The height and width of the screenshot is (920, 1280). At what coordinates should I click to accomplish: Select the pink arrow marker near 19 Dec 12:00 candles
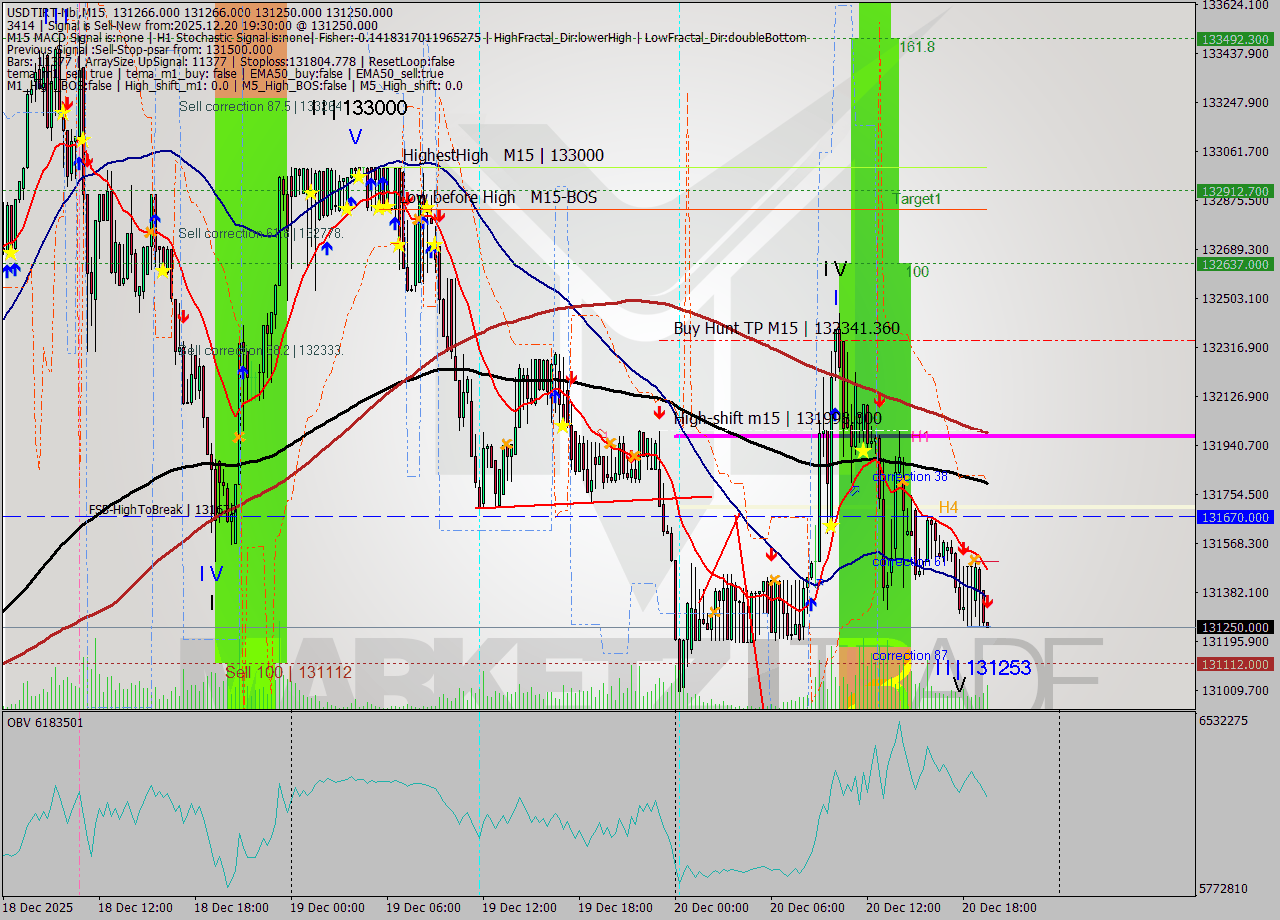(x=602, y=433)
